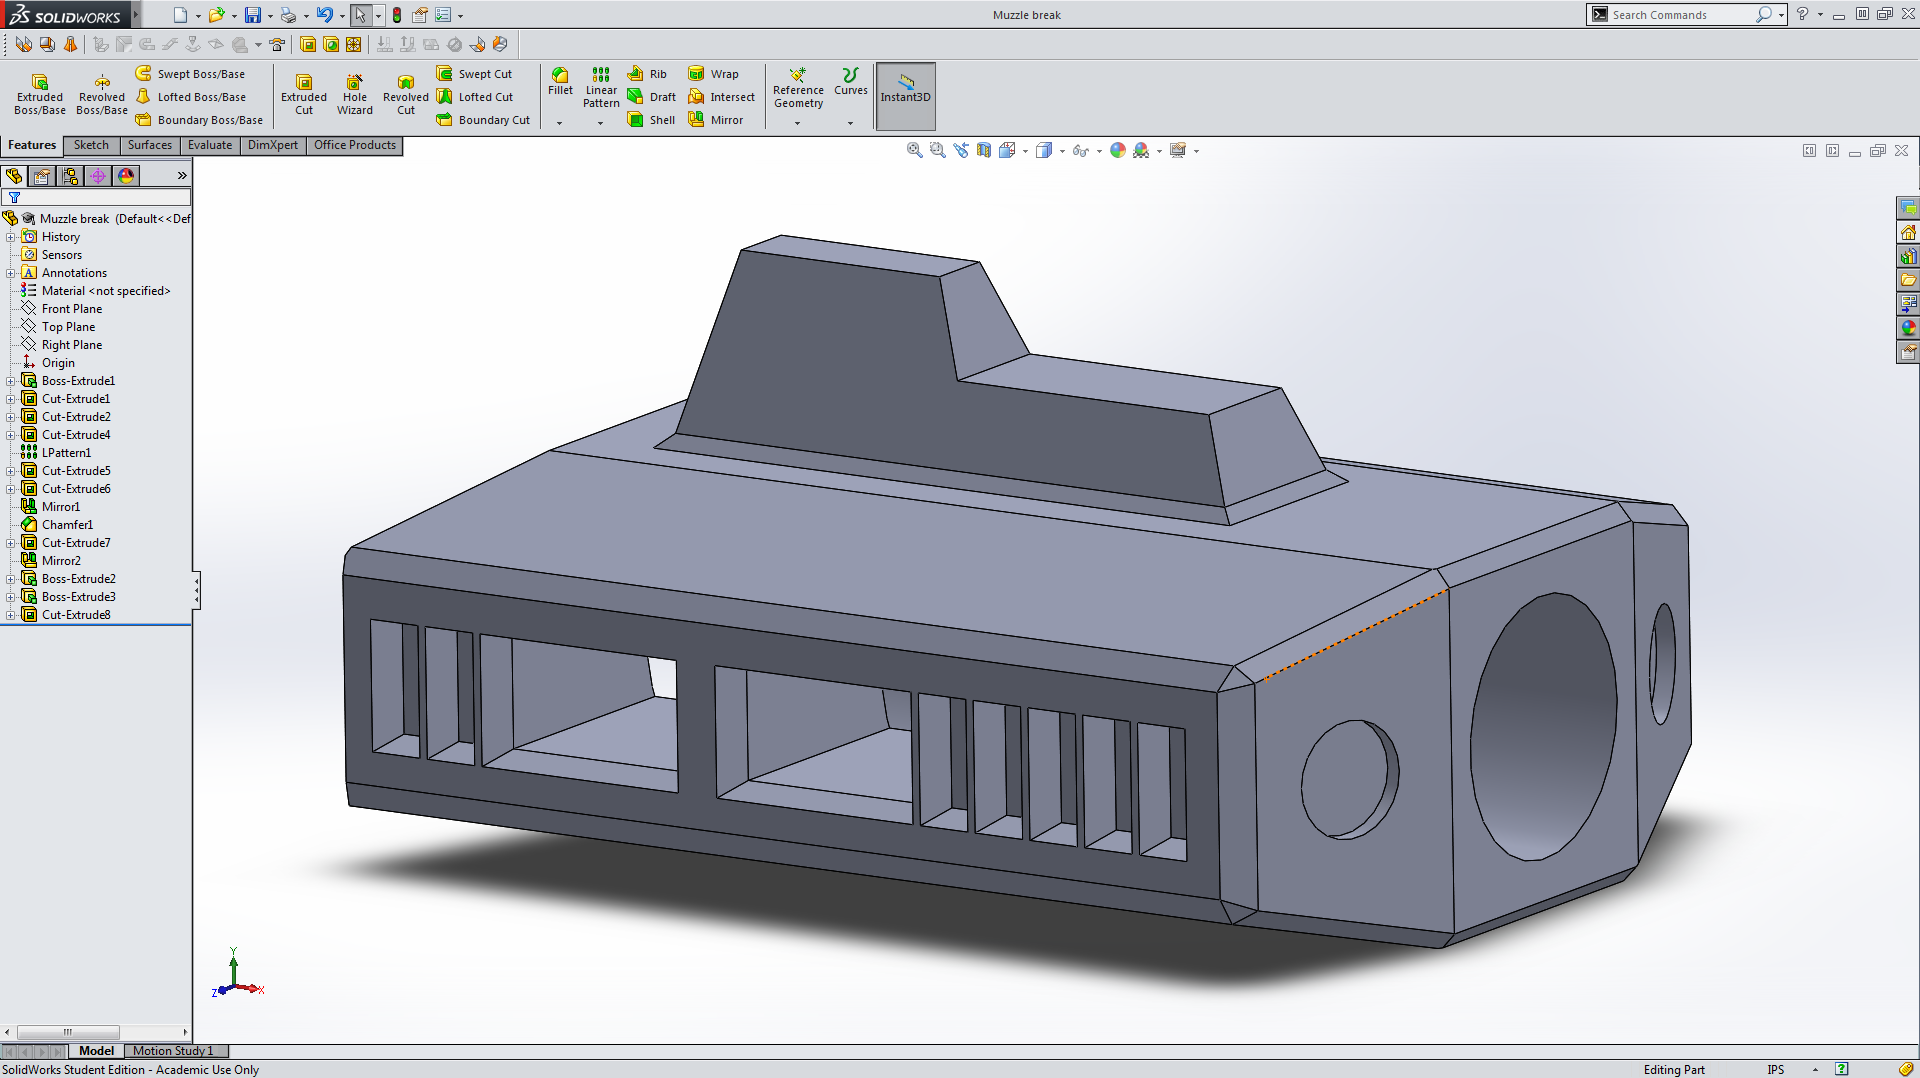1920x1078 pixels.
Task: Open the DimXpertManager tab icon
Action: [x=98, y=176]
